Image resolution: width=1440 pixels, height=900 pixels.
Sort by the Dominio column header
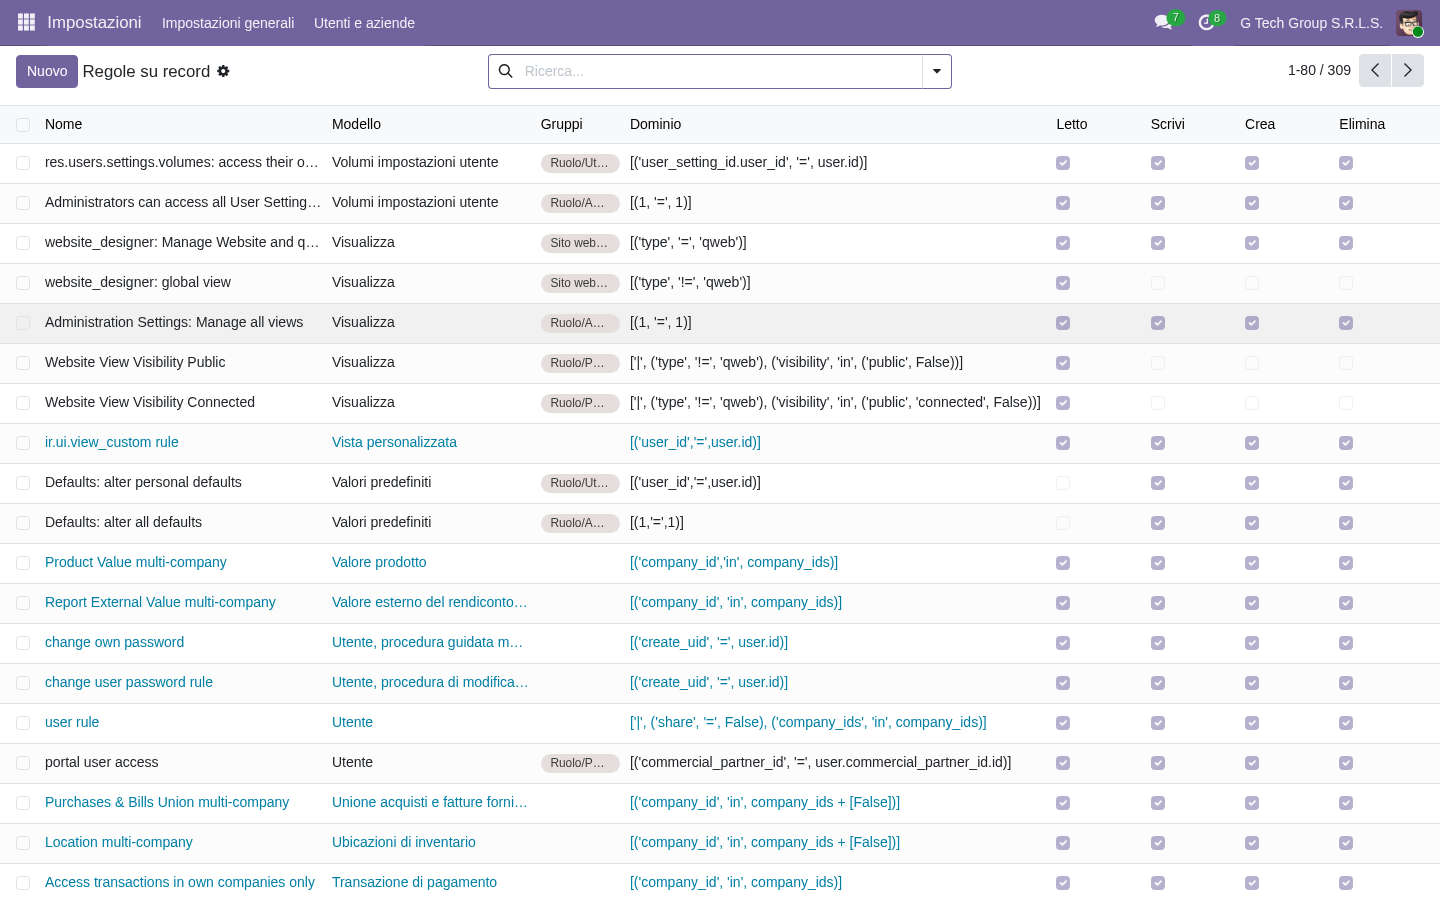point(655,124)
